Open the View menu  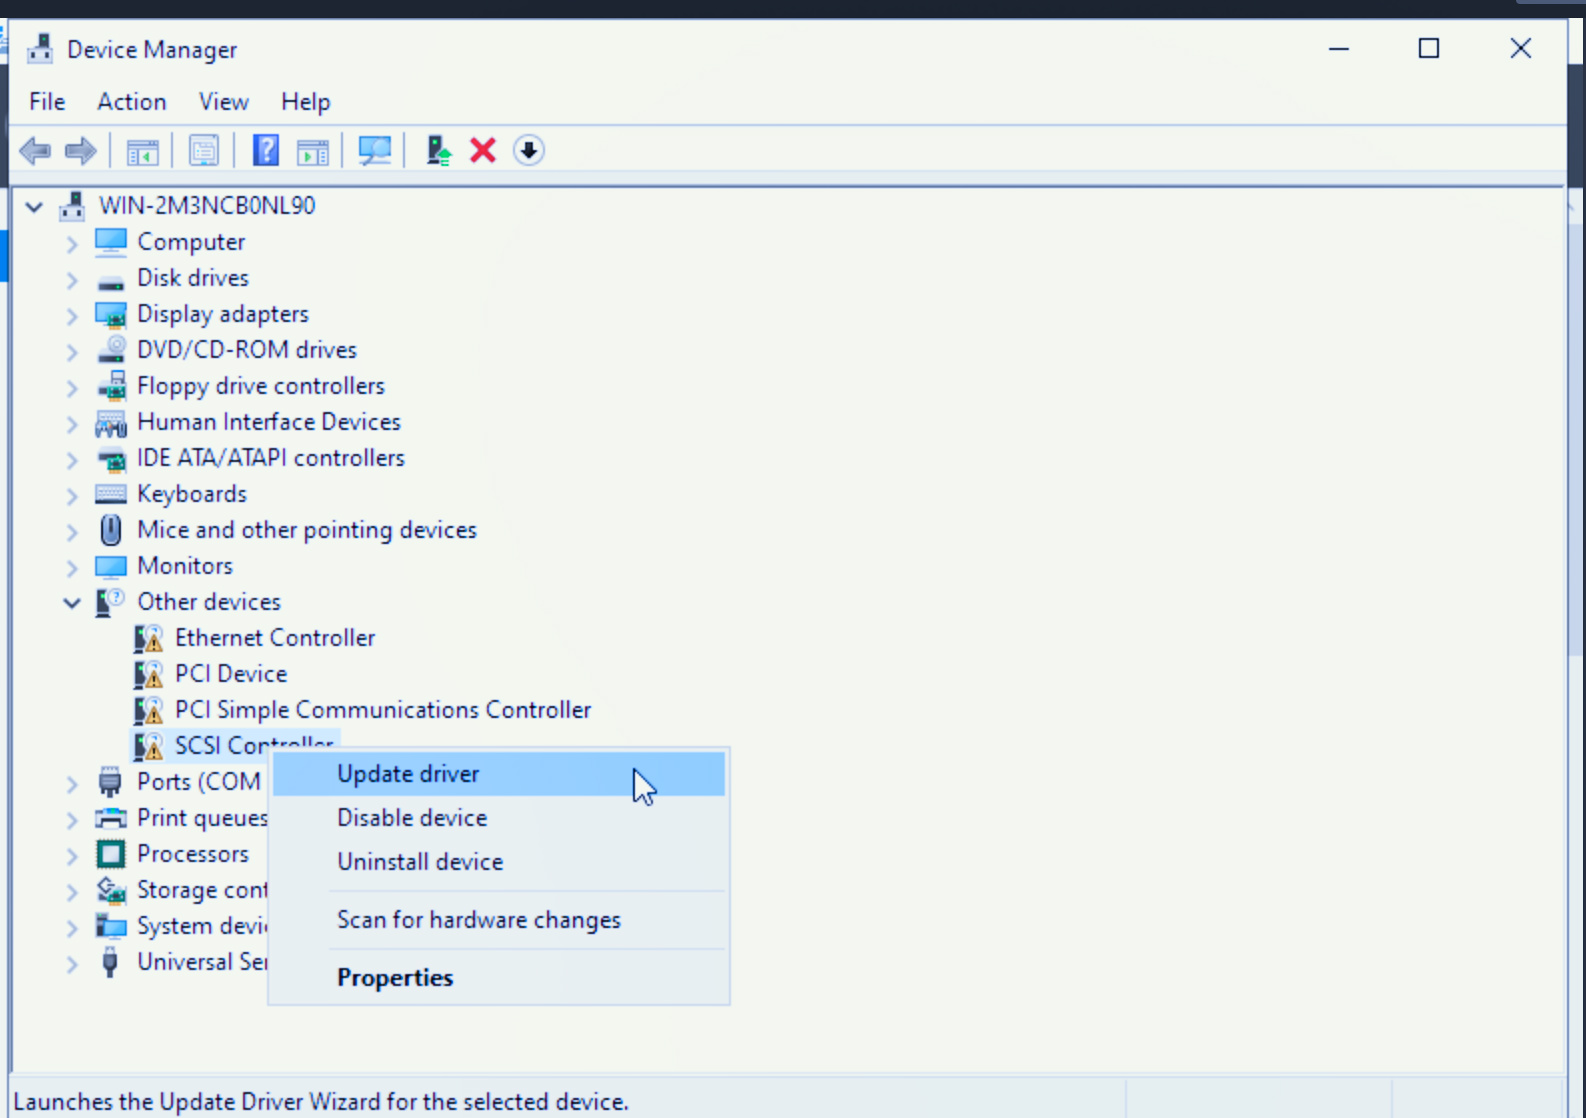click(223, 102)
